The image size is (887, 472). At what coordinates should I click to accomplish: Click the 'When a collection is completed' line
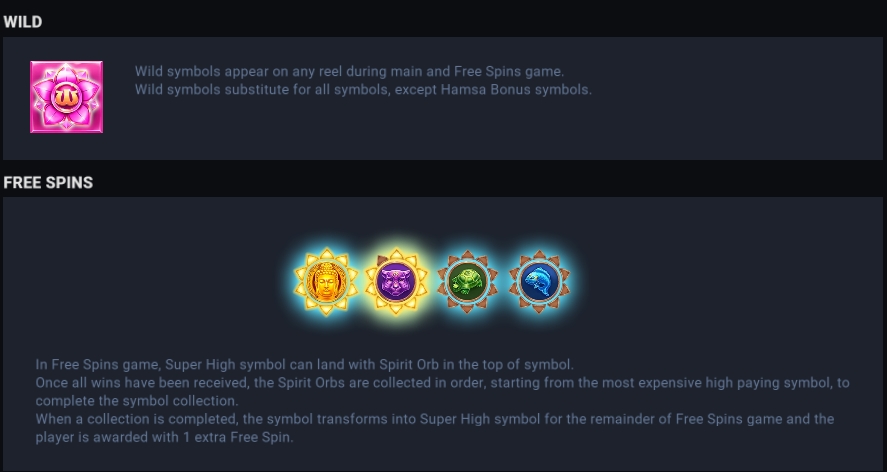[x=435, y=419]
